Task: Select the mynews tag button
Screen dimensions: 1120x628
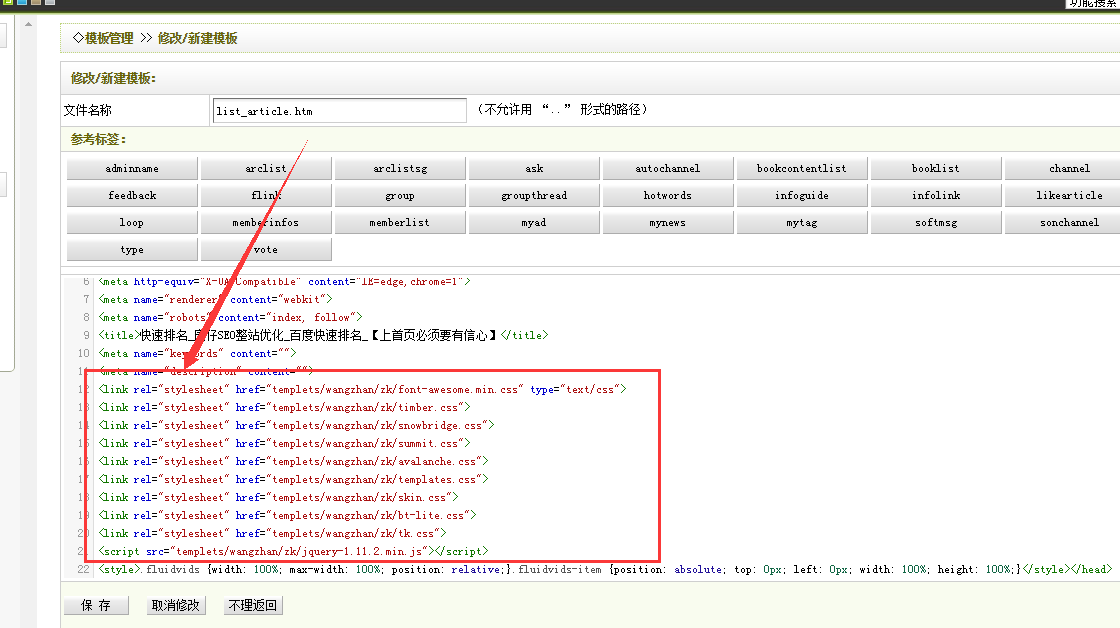Action: (x=668, y=223)
